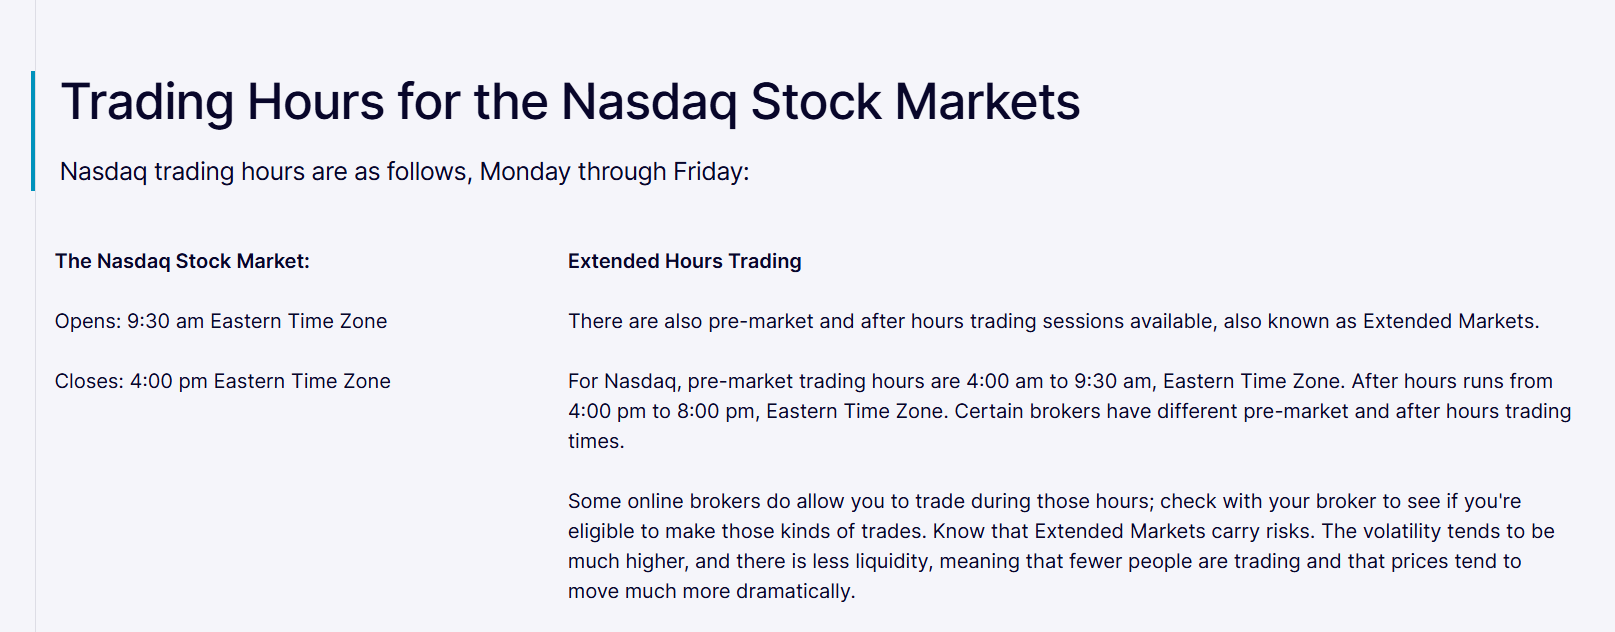Image resolution: width=1615 pixels, height=632 pixels.
Task: Select the "Opens: 9:30 am" line
Action: click(221, 321)
